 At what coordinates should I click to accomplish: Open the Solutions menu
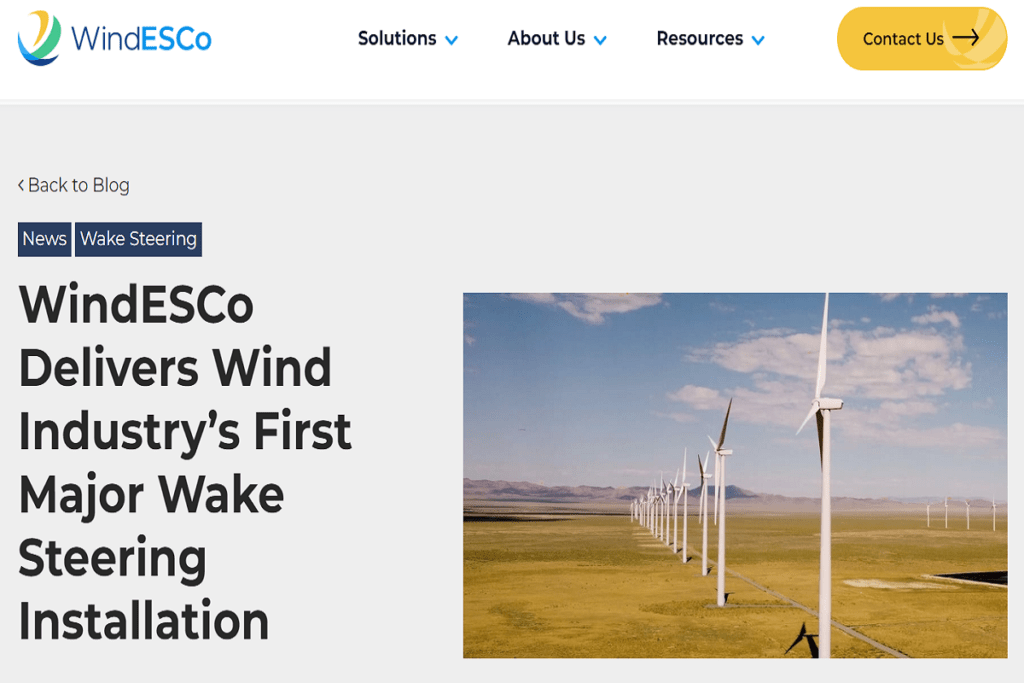coord(397,39)
